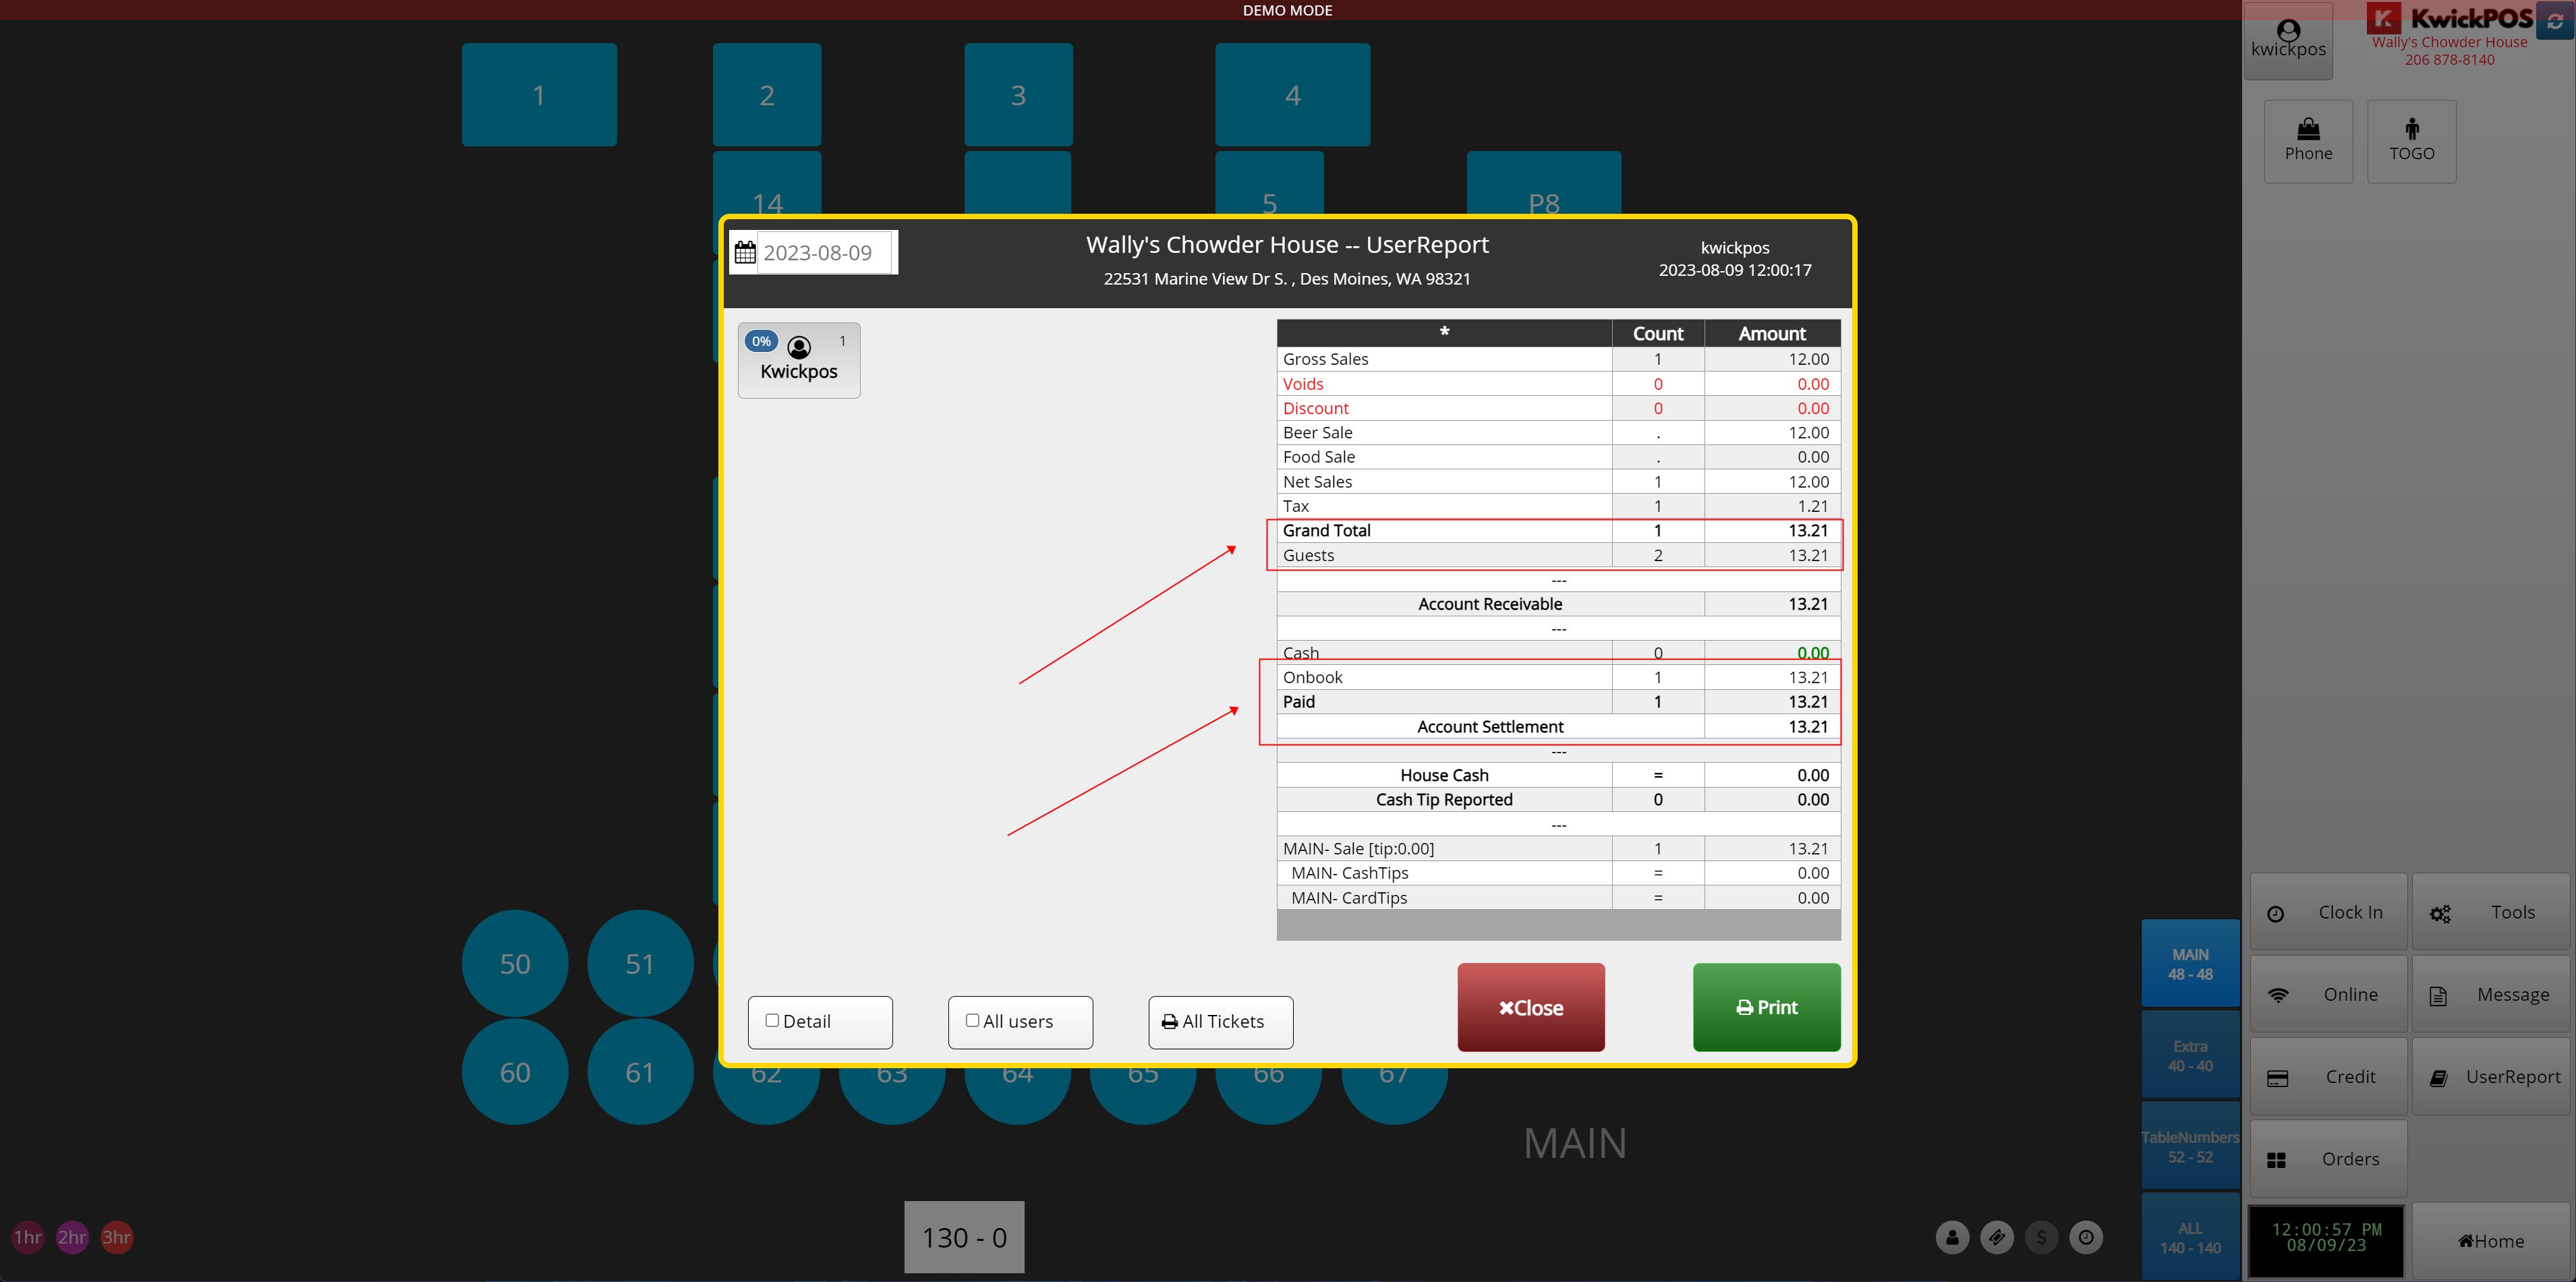Image resolution: width=2576 pixels, height=1282 pixels.
Task: Open the kwickpos user profile button
Action: [x=2288, y=40]
